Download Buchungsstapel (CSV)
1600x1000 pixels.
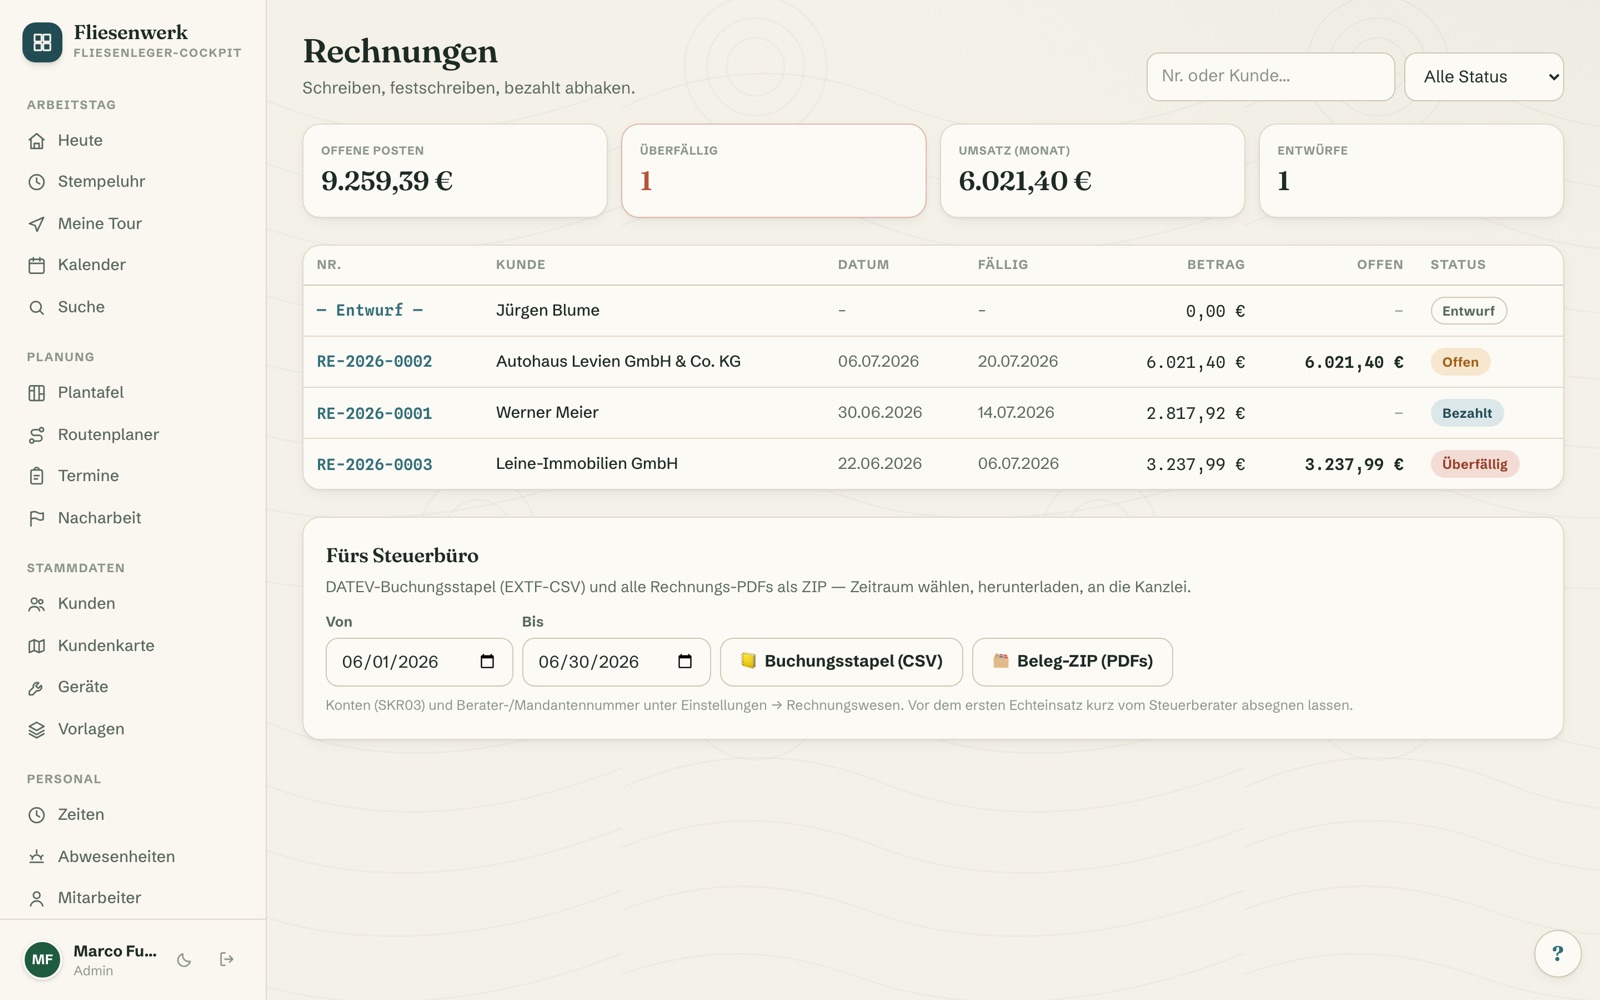point(841,662)
